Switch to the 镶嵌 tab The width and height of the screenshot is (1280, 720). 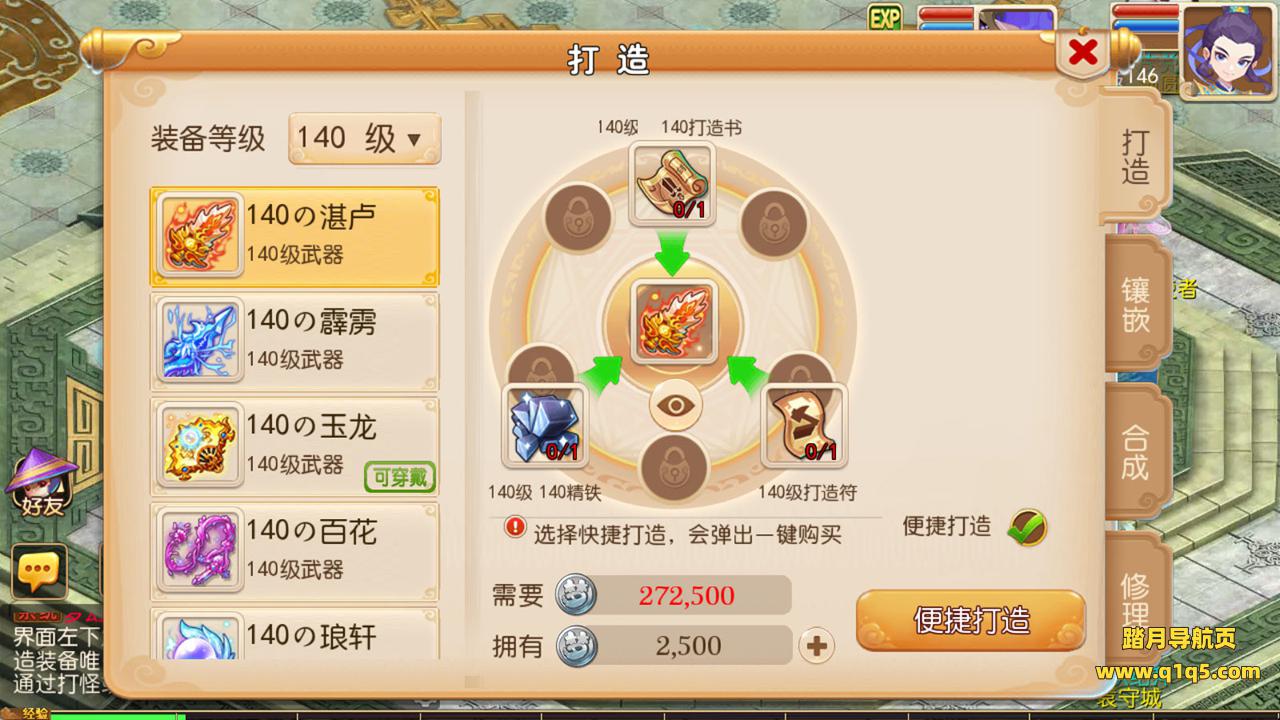[x=1135, y=304]
